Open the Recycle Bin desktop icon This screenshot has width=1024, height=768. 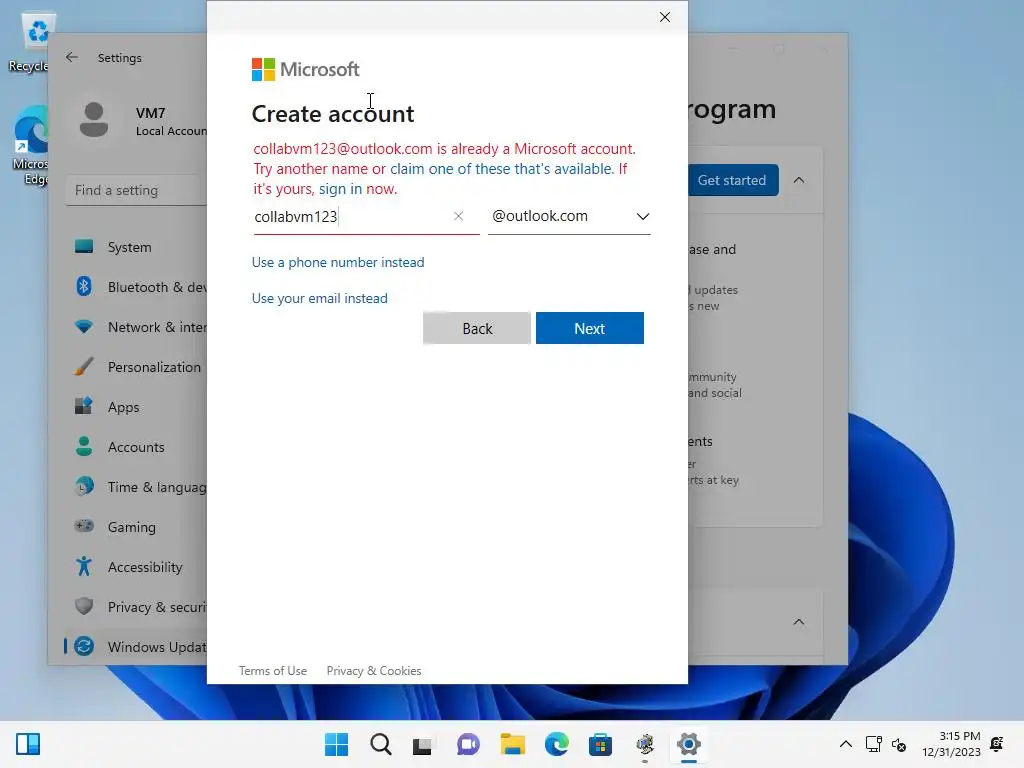click(29, 43)
